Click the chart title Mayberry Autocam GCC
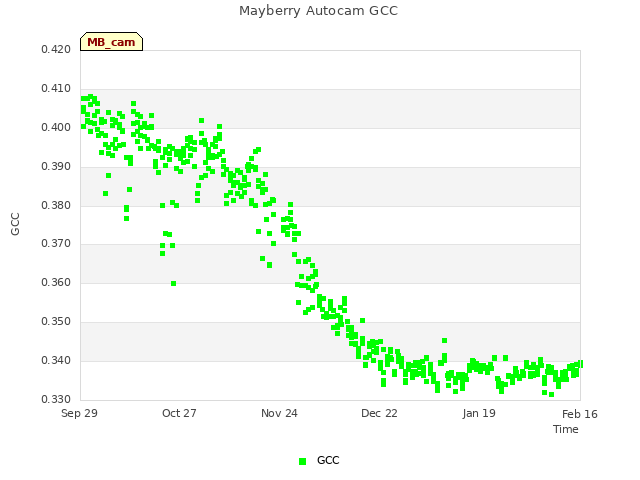This screenshot has height=480, width=640. coord(318,11)
